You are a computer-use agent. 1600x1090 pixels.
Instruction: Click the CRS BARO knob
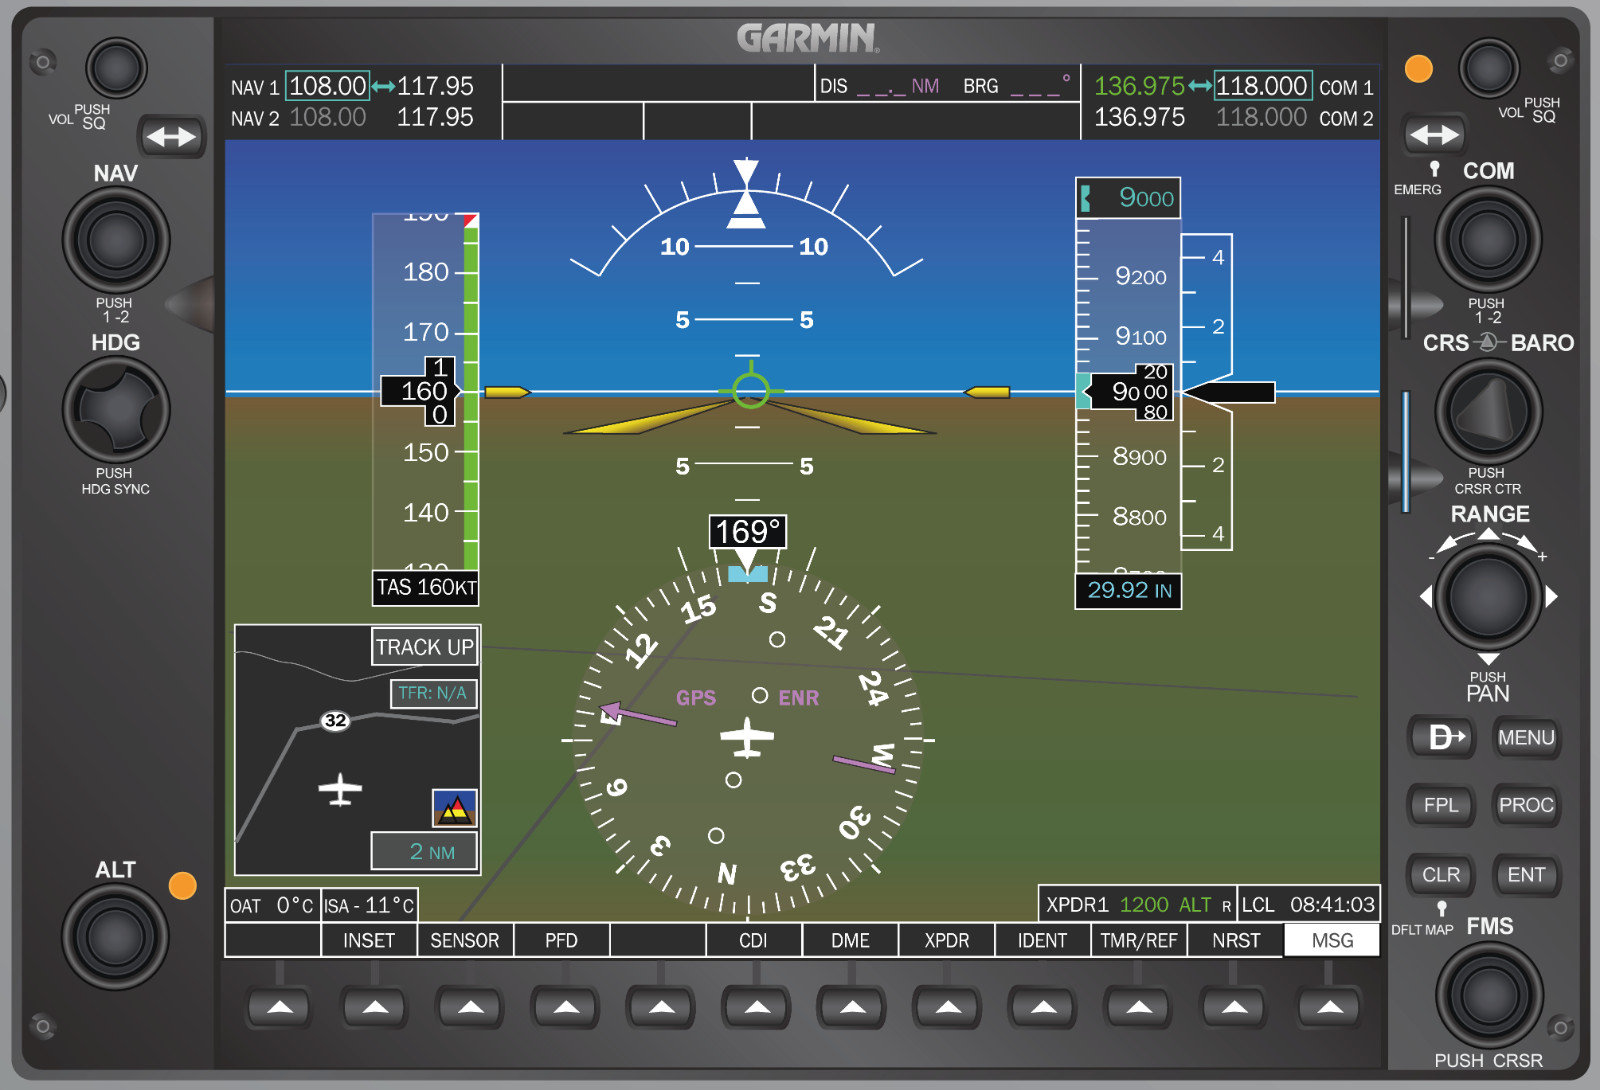(1488, 411)
